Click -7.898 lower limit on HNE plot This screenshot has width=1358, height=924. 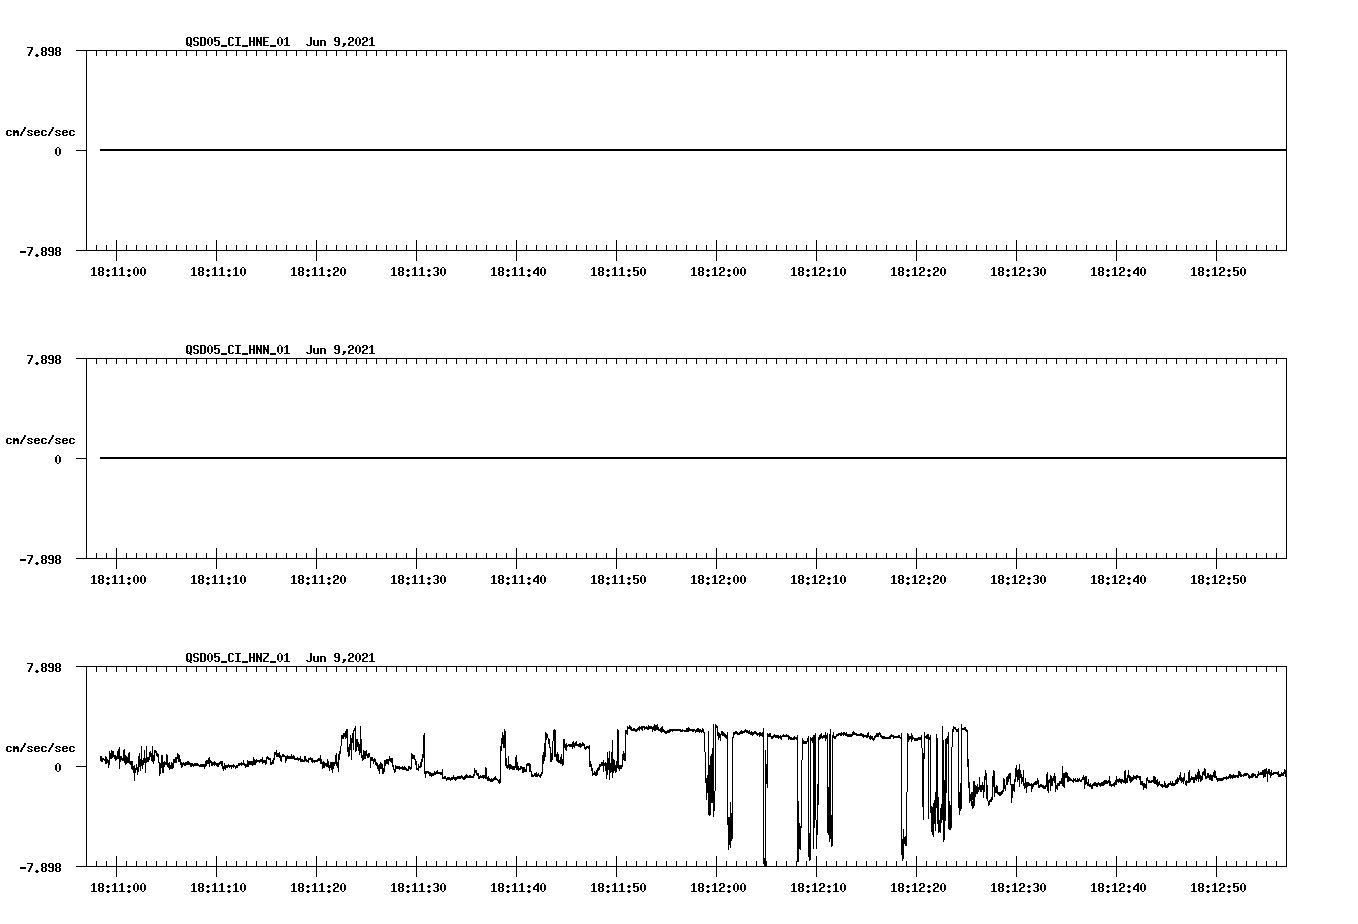40,252
